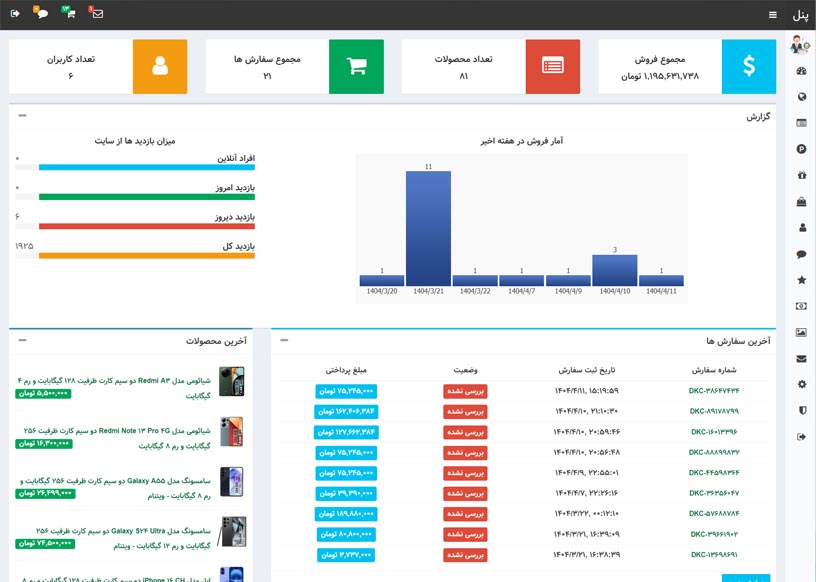Click the envelope icon in the sidebar
The image size is (816, 582).
[x=801, y=358]
